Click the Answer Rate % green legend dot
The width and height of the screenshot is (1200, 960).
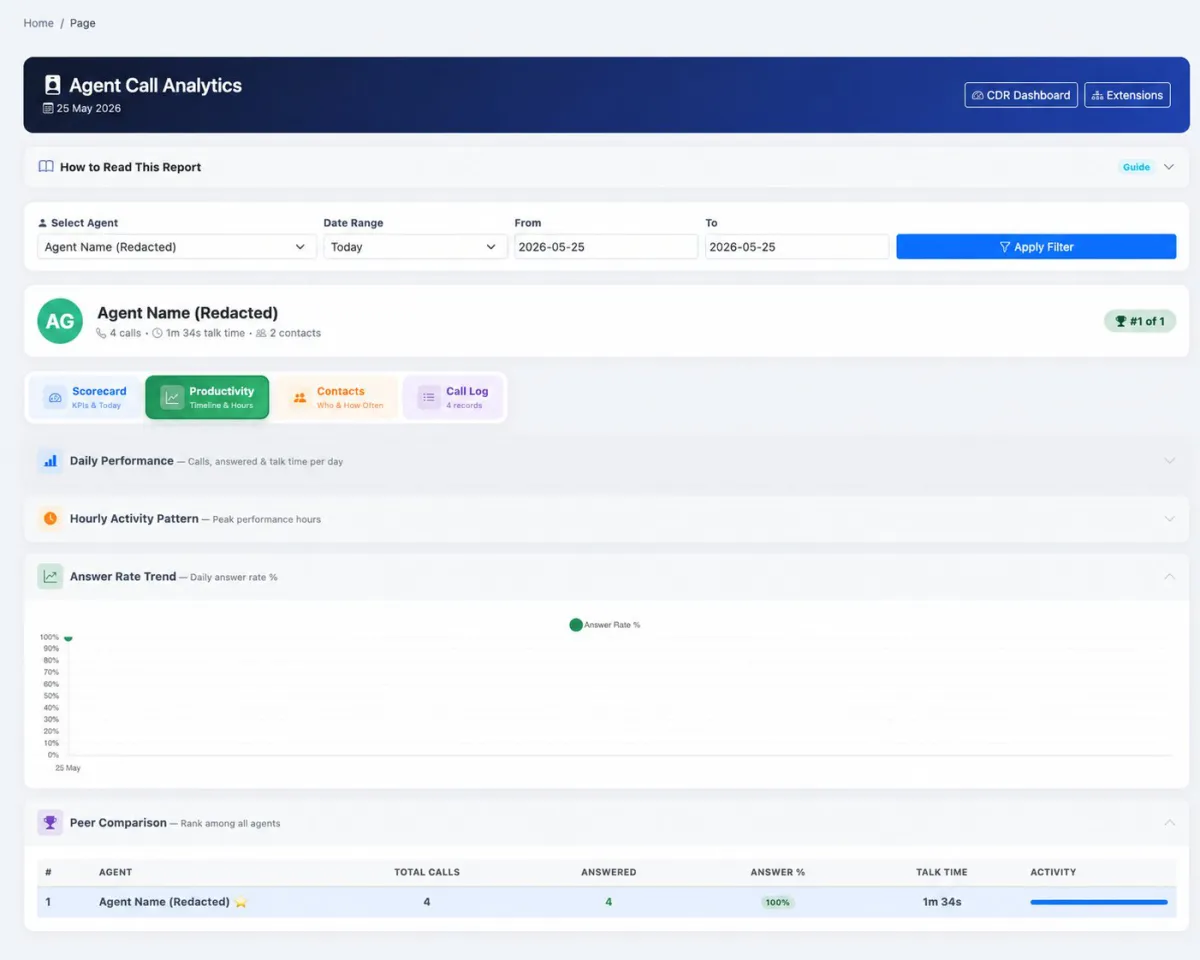(x=576, y=625)
